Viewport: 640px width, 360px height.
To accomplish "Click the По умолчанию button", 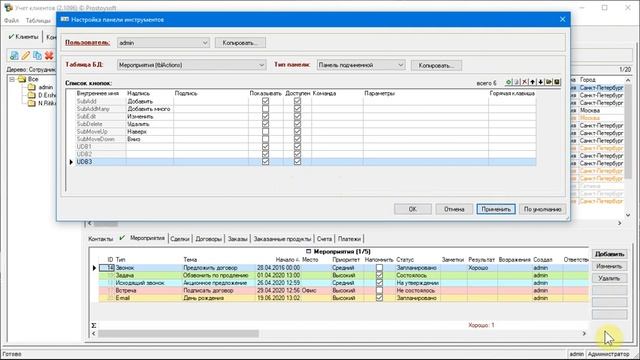I will 542,209.
